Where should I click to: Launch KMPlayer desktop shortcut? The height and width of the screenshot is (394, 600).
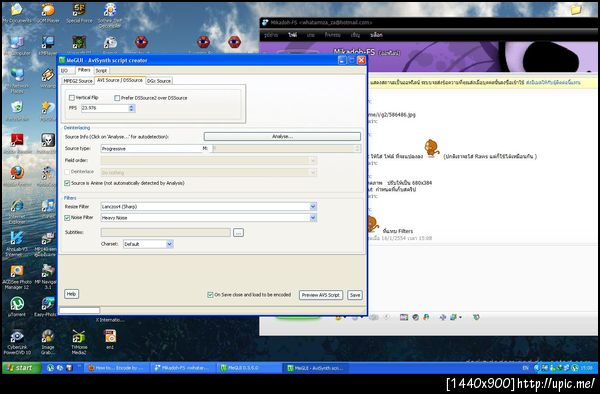click(x=48, y=45)
